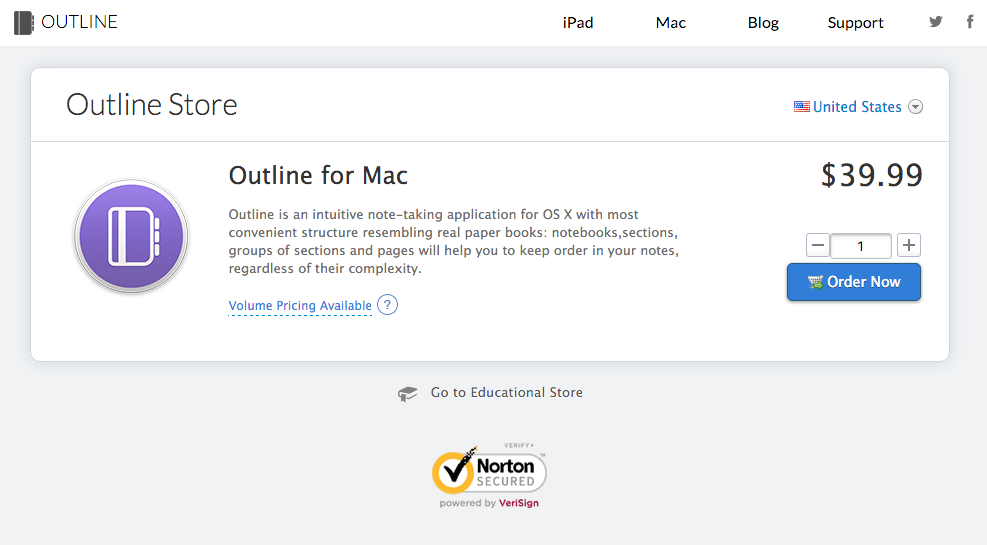Click the $39.99 price text

872,175
